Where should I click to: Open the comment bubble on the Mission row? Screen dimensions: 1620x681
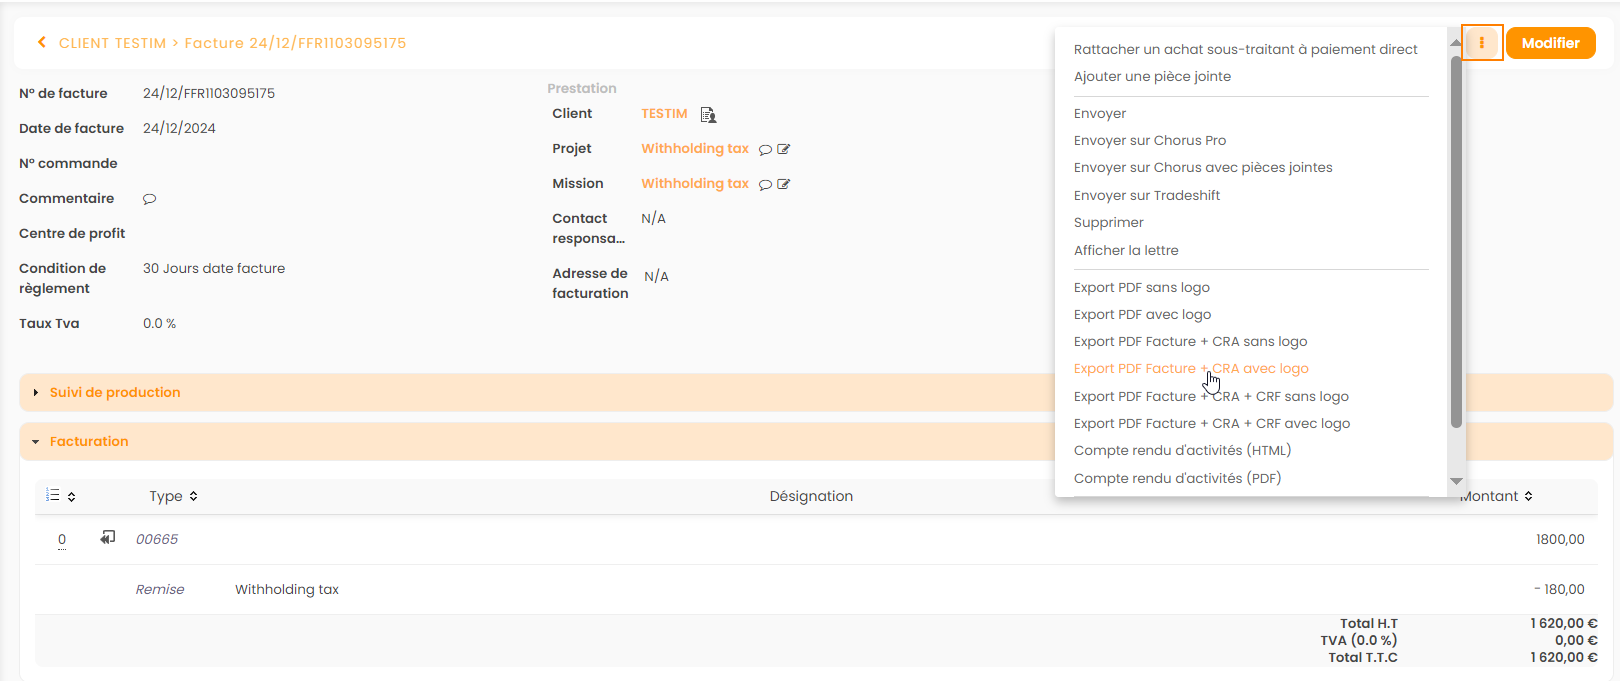[x=765, y=185]
